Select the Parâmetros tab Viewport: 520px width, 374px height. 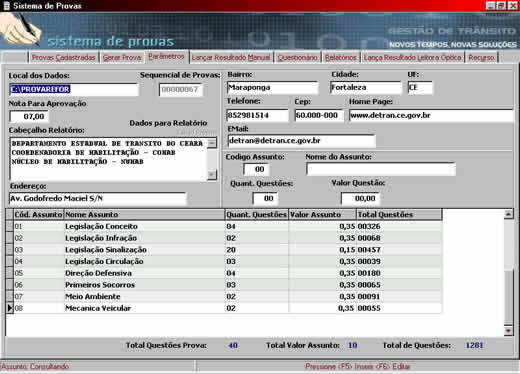coord(166,56)
